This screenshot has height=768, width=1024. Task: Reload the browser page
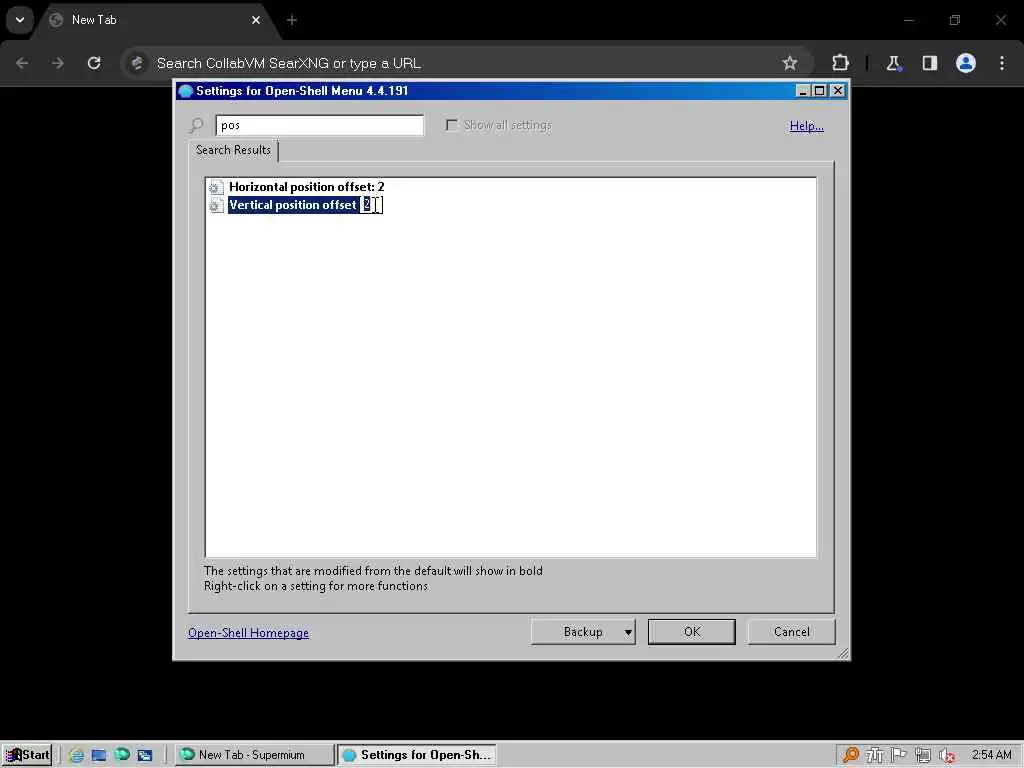click(x=94, y=63)
